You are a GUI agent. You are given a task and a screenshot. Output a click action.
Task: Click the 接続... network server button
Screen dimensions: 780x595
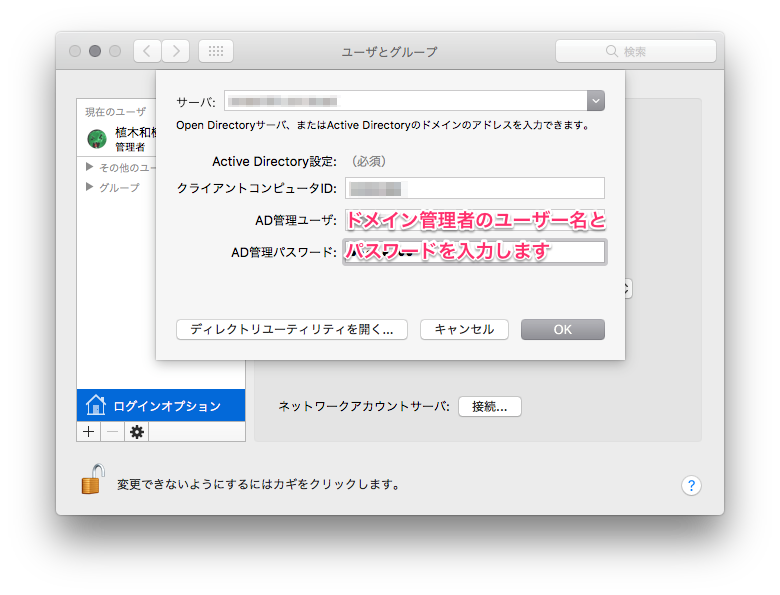[x=489, y=406]
